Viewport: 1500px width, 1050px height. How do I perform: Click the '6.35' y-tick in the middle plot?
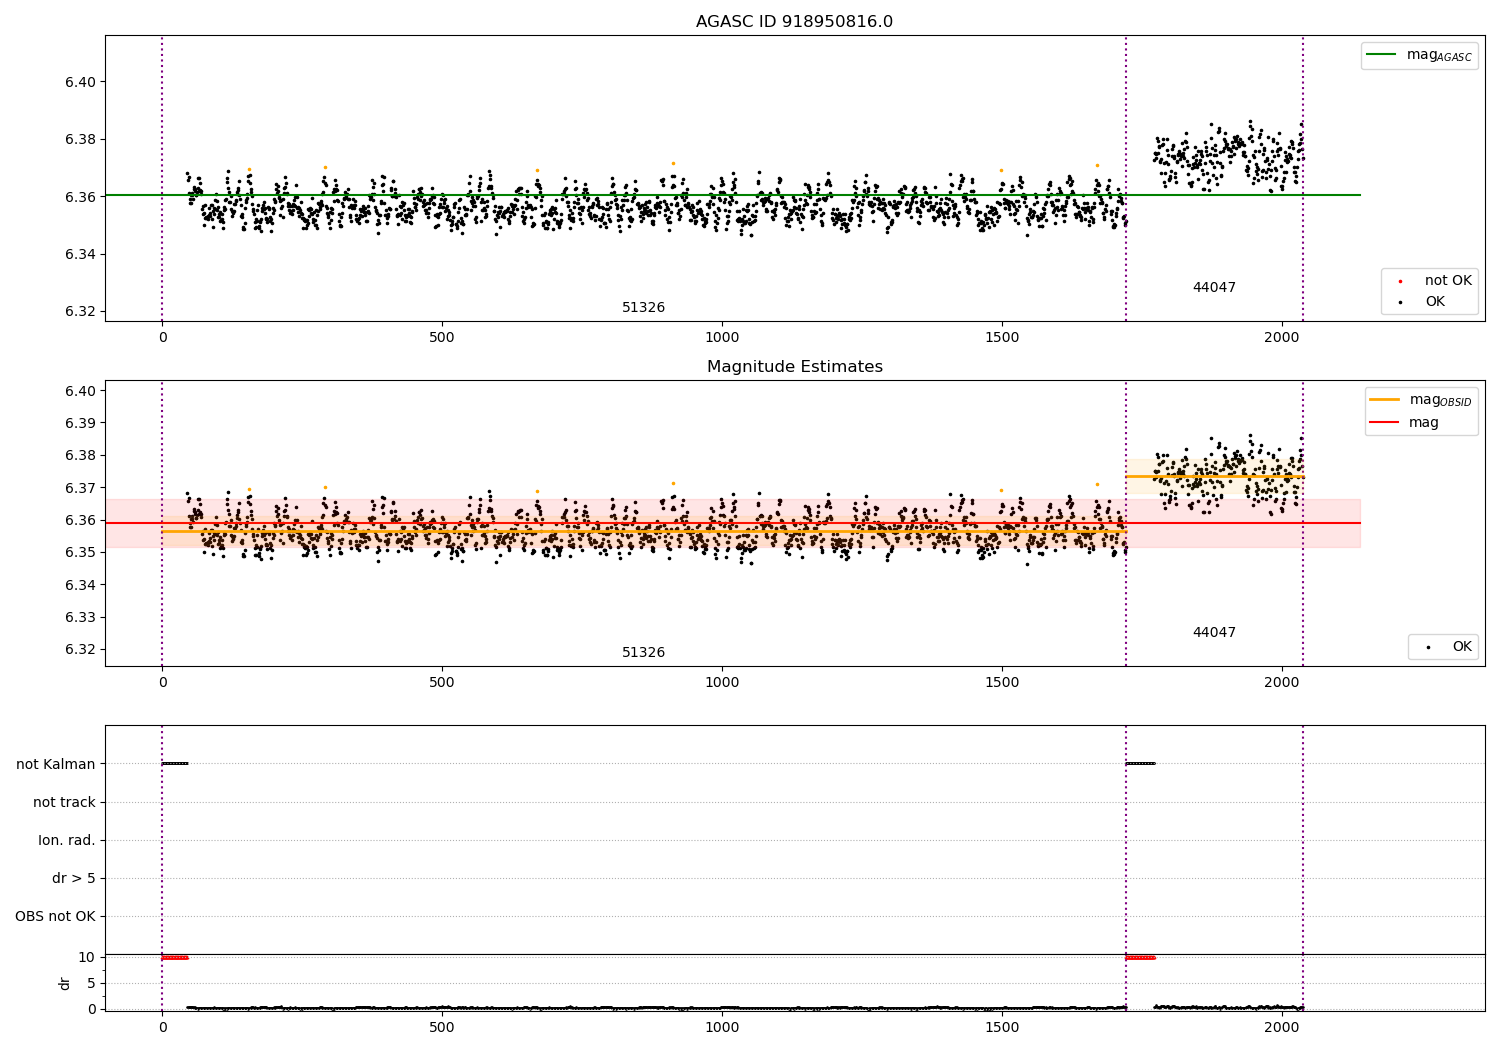[80, 552]
